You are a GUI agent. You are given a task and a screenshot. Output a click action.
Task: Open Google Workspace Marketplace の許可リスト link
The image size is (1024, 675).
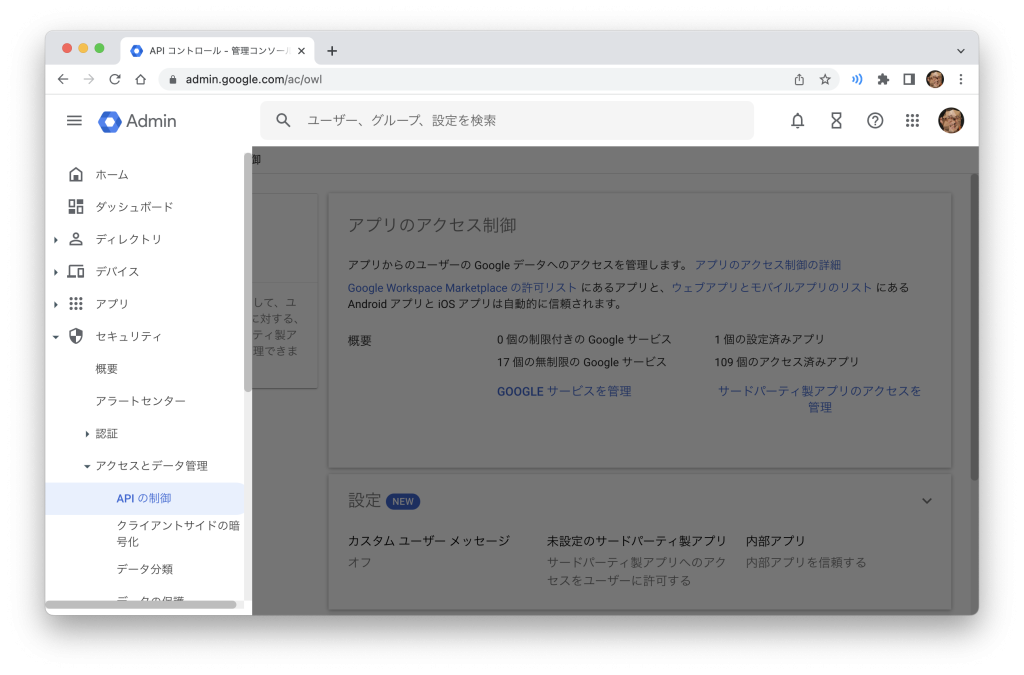(x=462, y=287)
